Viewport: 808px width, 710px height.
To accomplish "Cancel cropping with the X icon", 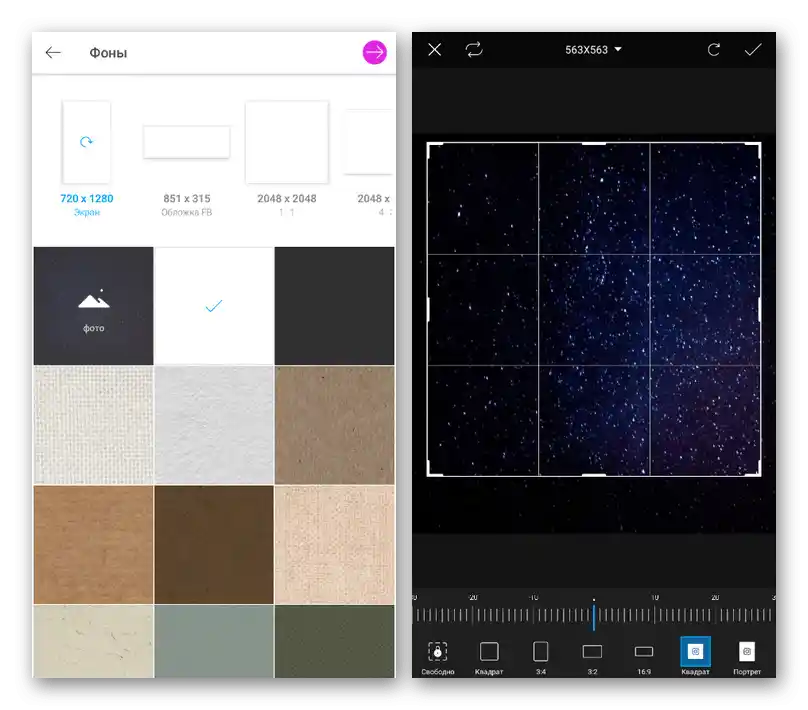I will [x=434, y=49].
